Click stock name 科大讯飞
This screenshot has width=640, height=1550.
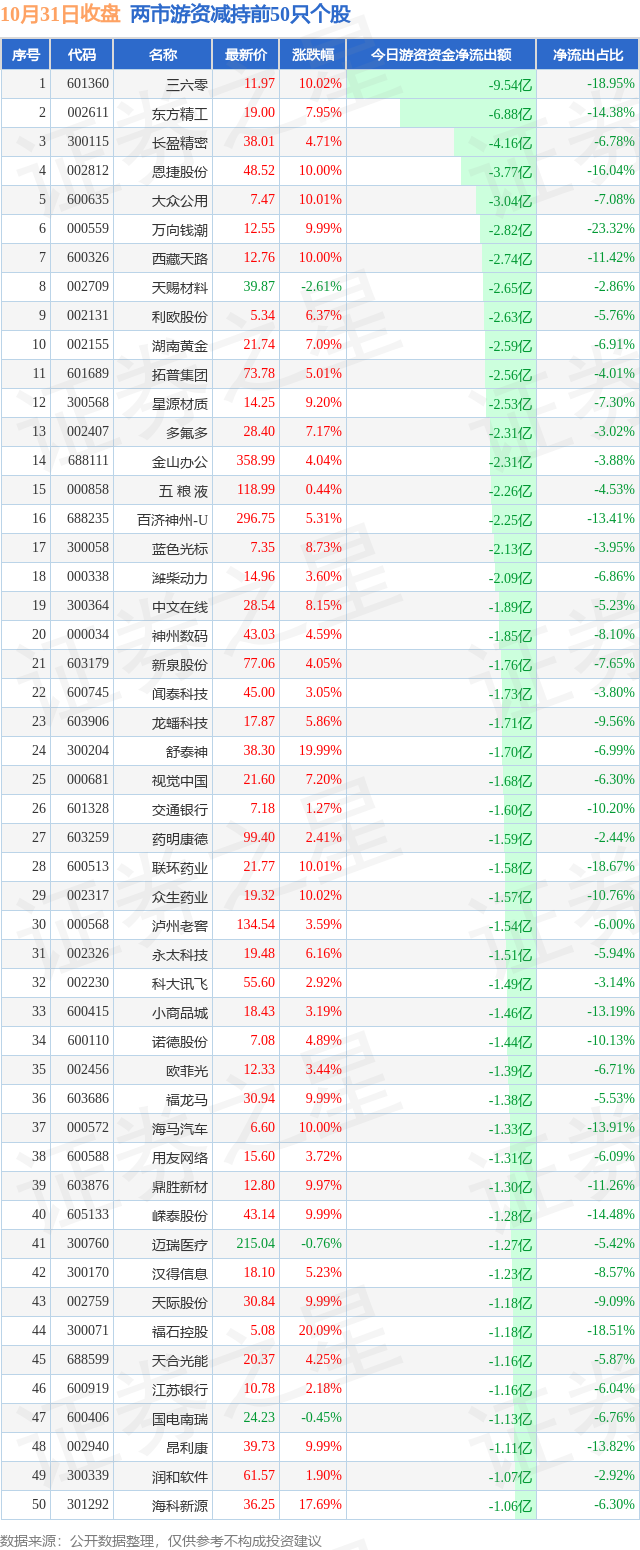coord(180,983)
